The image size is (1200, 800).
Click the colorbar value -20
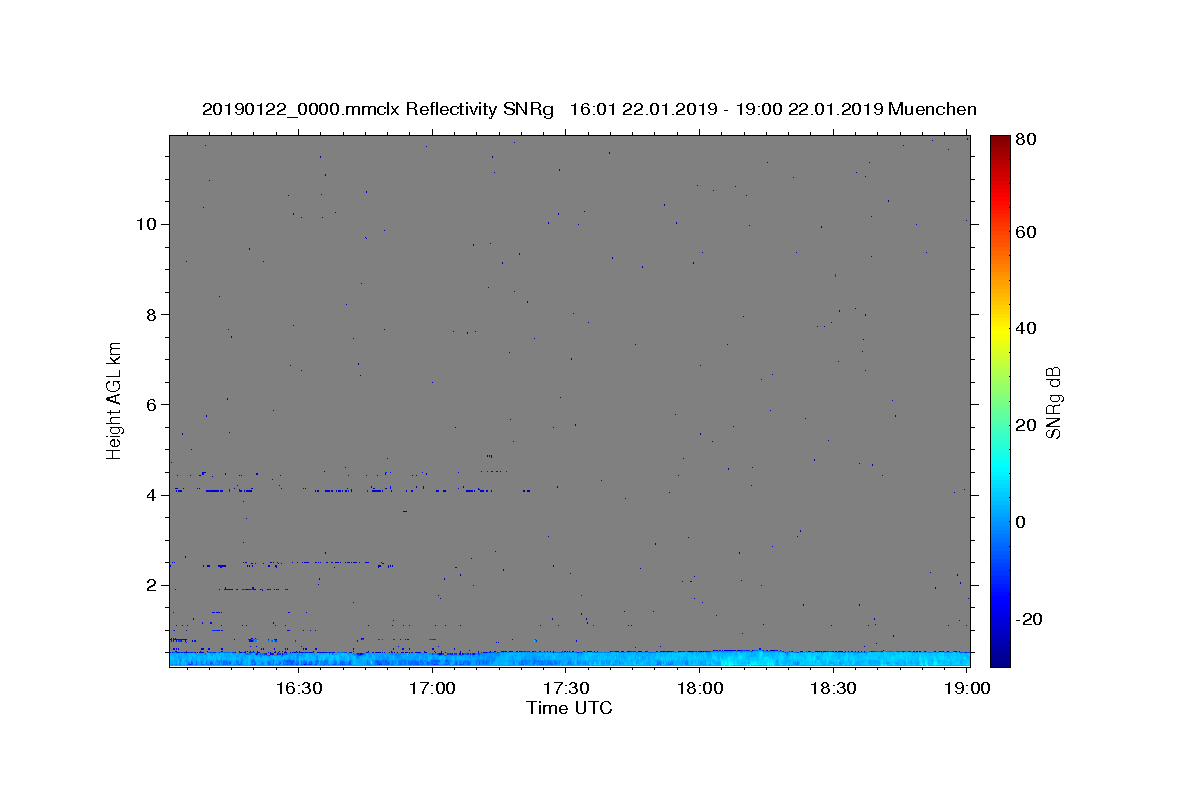pyautogui.click(x=1031, y=619)
